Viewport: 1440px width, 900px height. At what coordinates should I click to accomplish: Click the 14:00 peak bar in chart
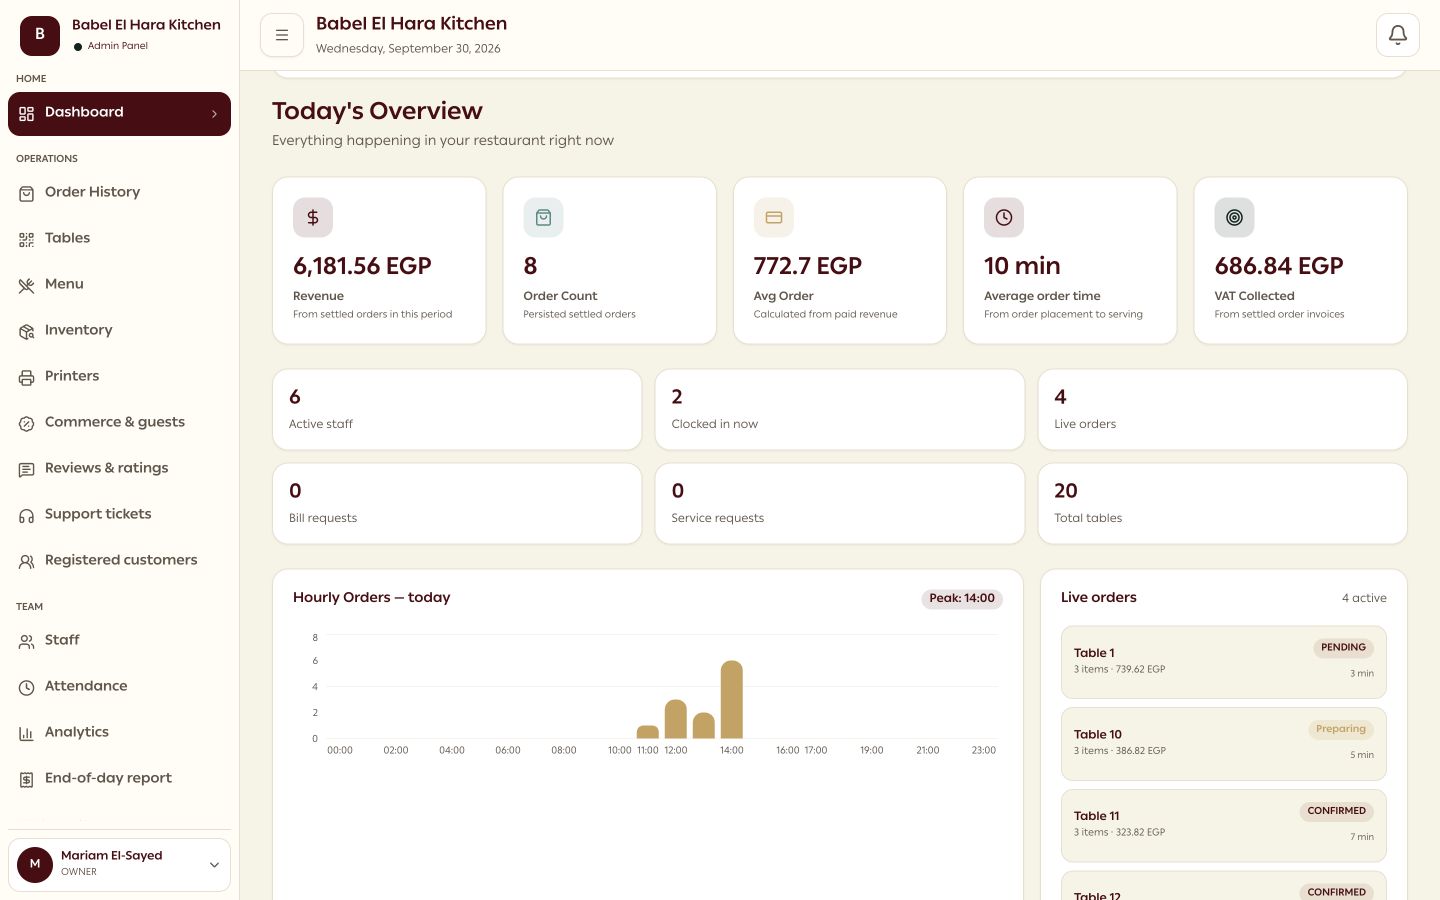pos(732,700)
